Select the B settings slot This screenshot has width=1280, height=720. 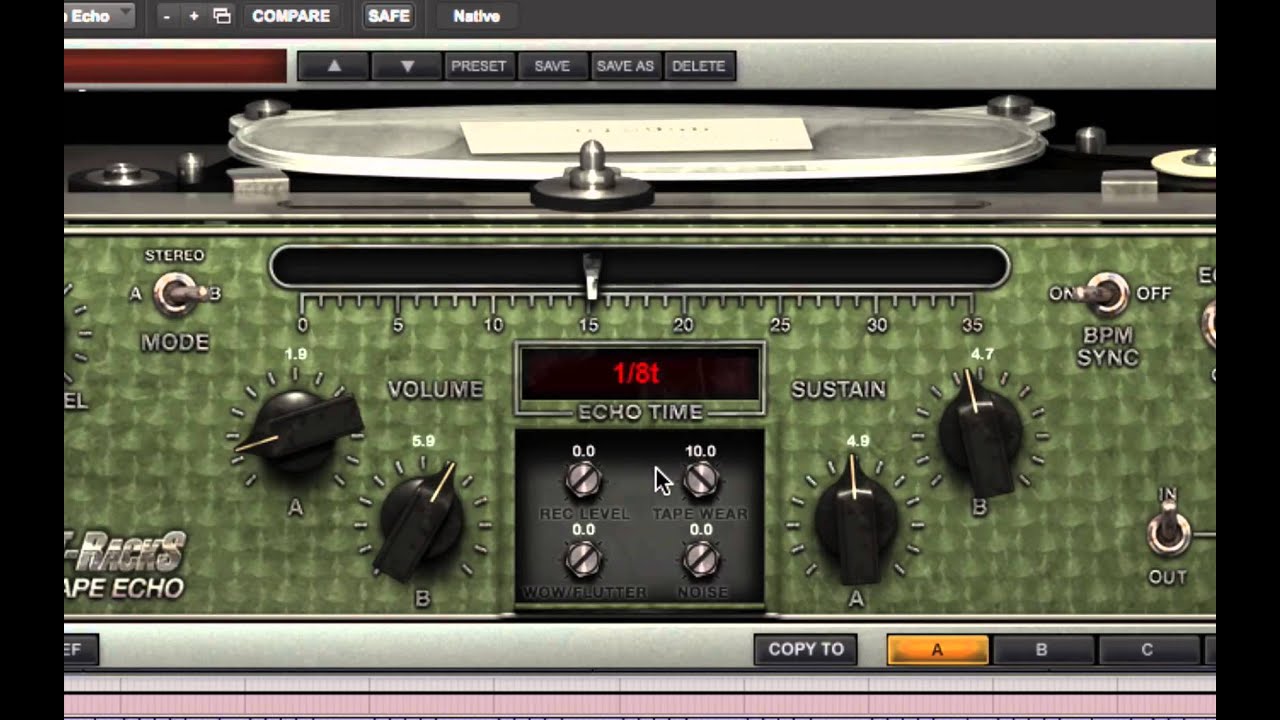click(1041, 649)
